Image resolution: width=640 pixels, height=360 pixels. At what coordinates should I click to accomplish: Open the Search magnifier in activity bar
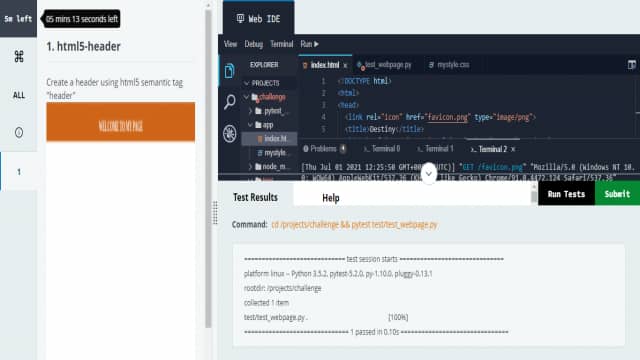tap(230, 102)
